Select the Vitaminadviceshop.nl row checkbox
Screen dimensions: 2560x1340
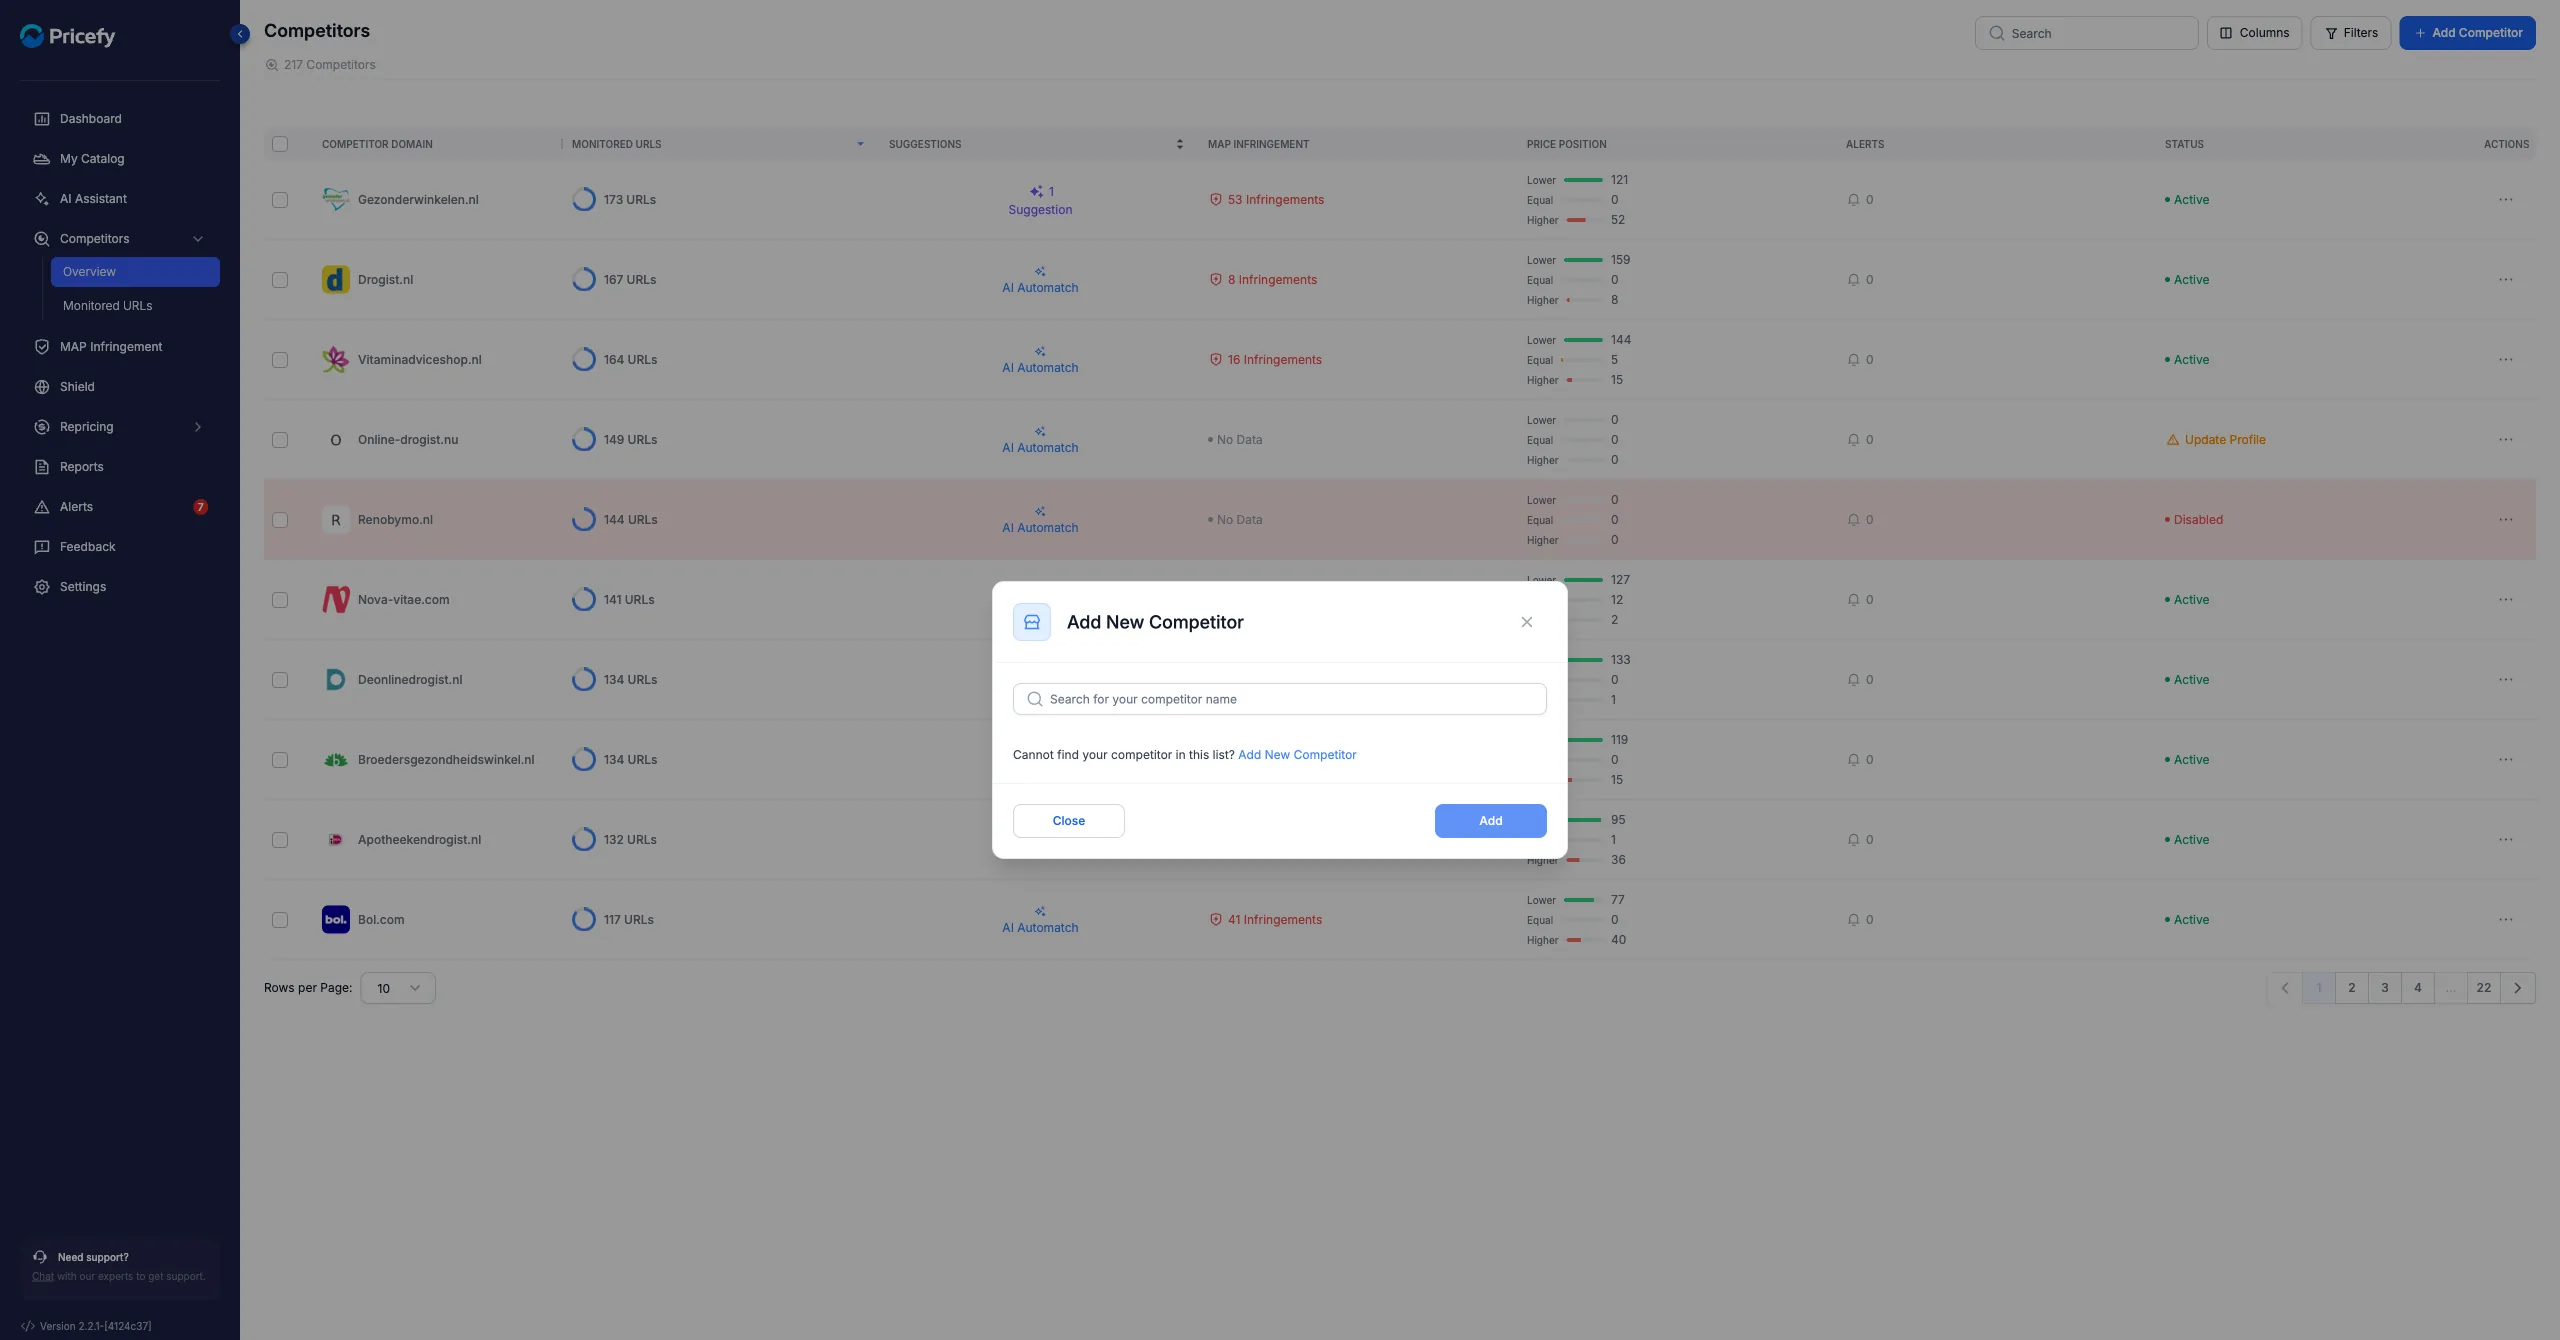coord(280,360)
